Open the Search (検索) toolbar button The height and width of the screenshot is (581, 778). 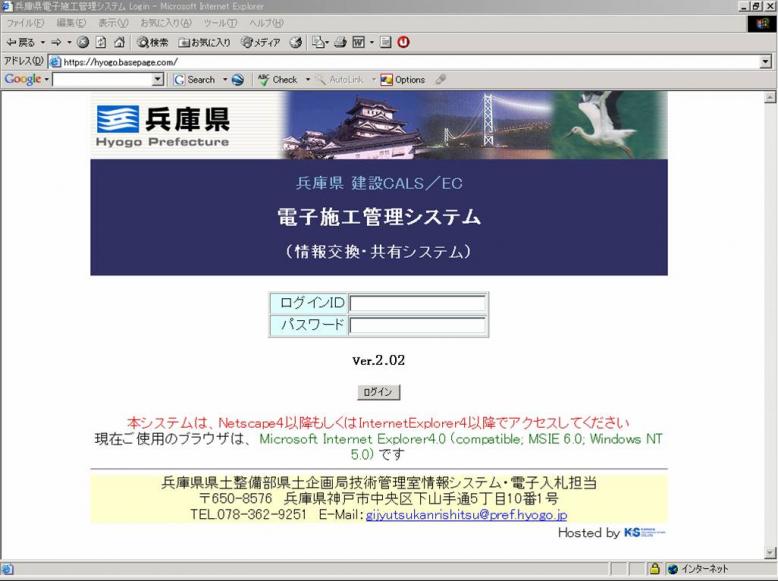153,42
